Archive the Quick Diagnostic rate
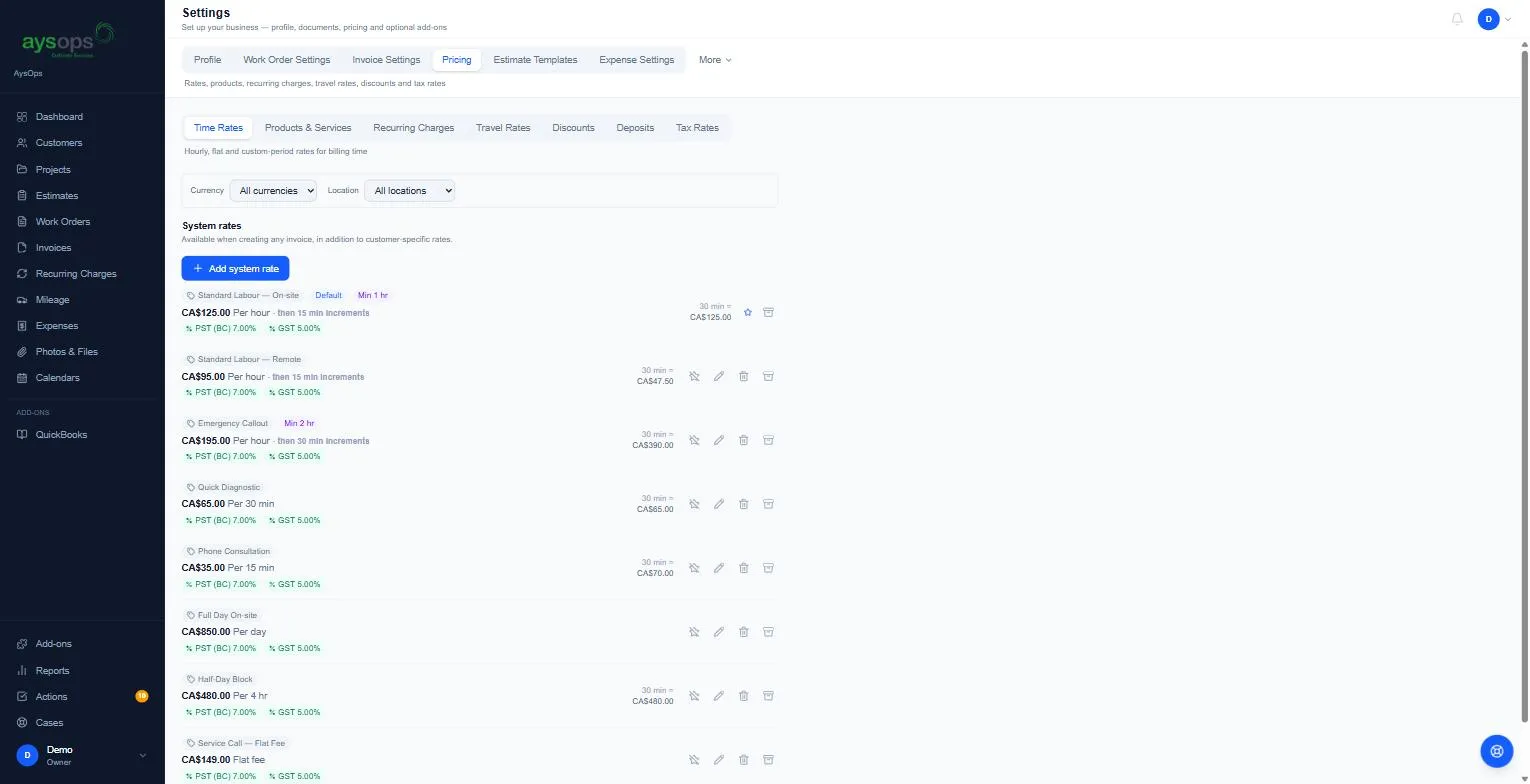The width and height of the screenshot is (1530, 784). pyautogui.click(x=768, y=504)
